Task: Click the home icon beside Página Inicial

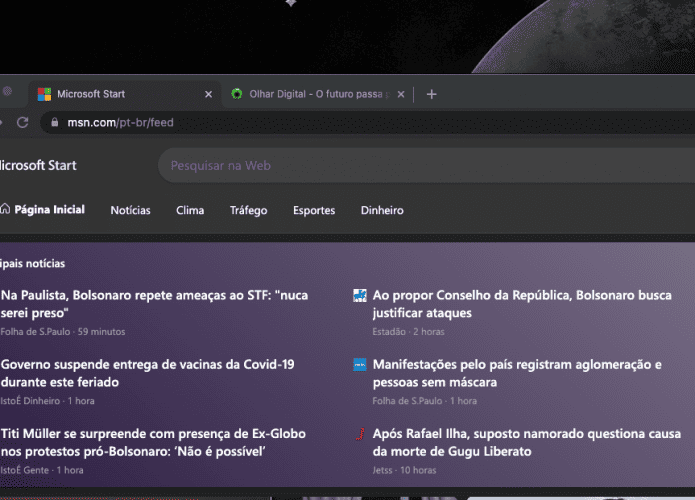Action: [x=5, y=209]
